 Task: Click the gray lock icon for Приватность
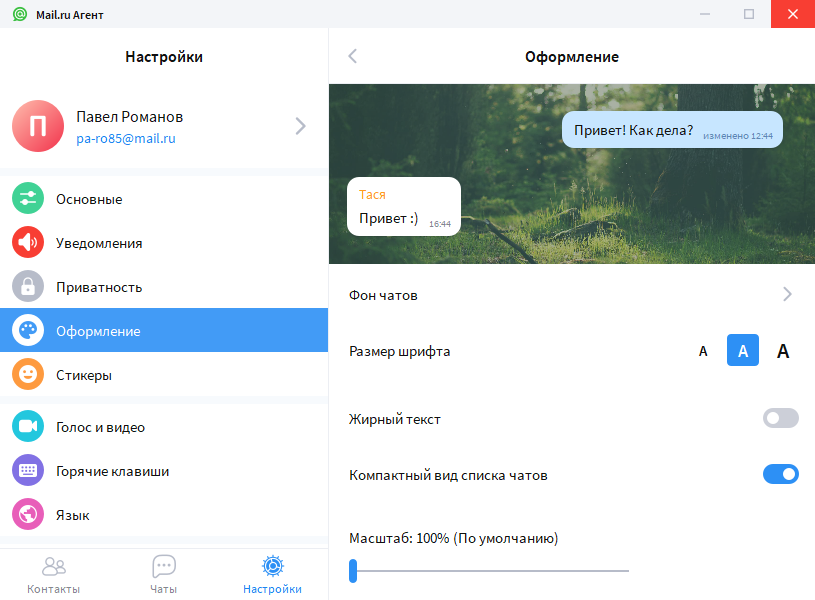click(28, 286)
